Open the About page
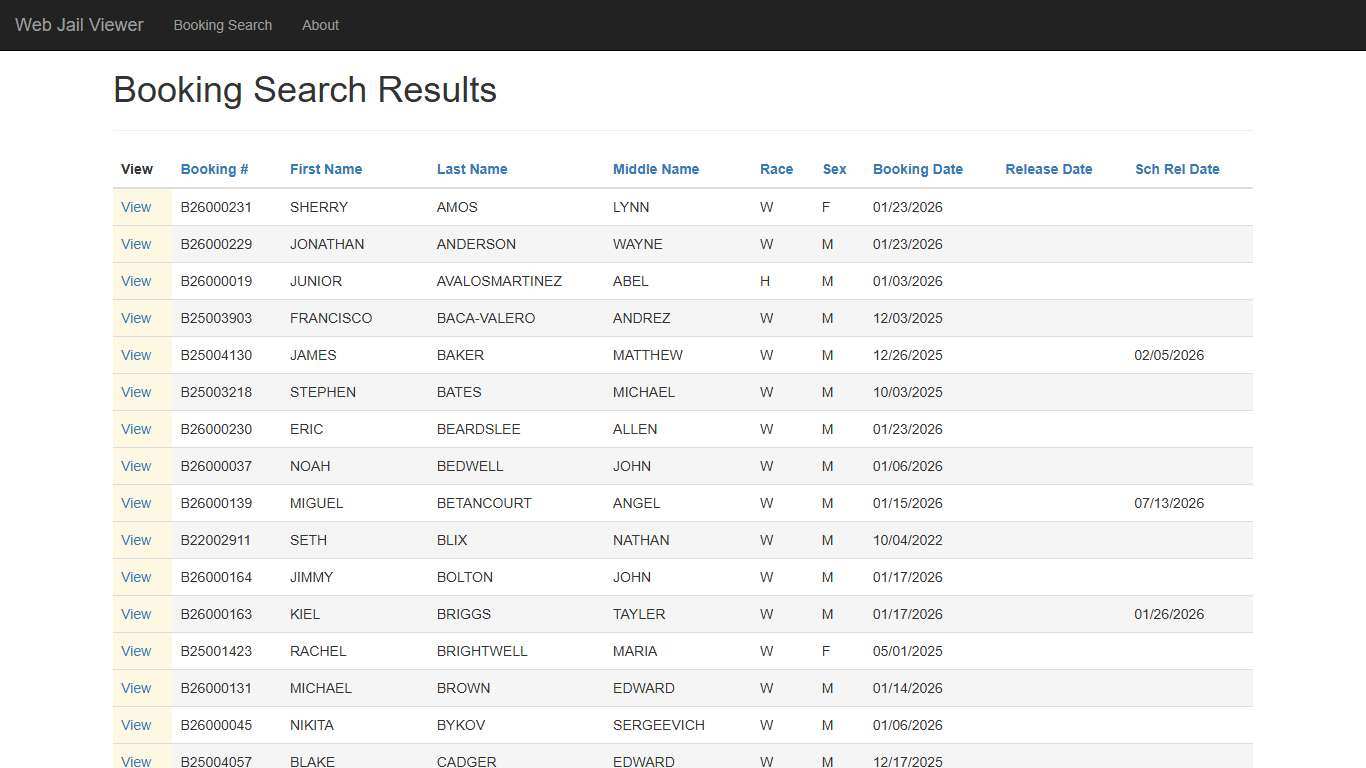This screenshot has width=1366, height=768. coord(320,25)
